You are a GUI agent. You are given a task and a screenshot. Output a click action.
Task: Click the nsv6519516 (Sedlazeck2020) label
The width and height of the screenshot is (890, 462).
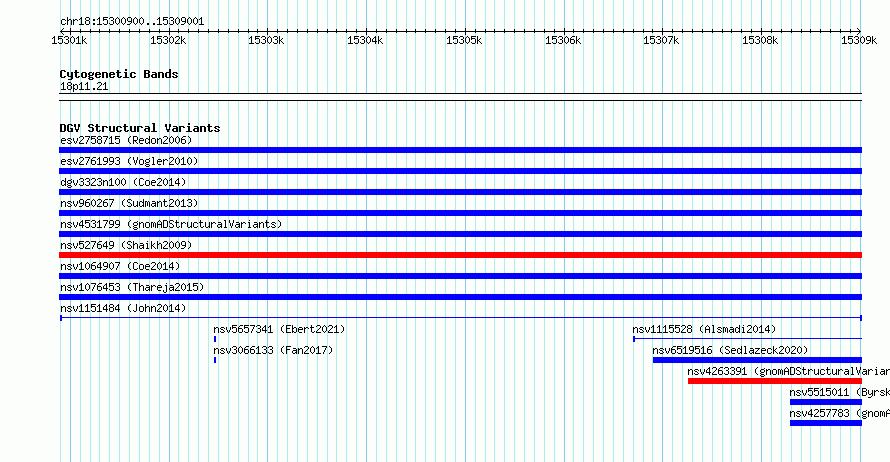pos(730,350)
